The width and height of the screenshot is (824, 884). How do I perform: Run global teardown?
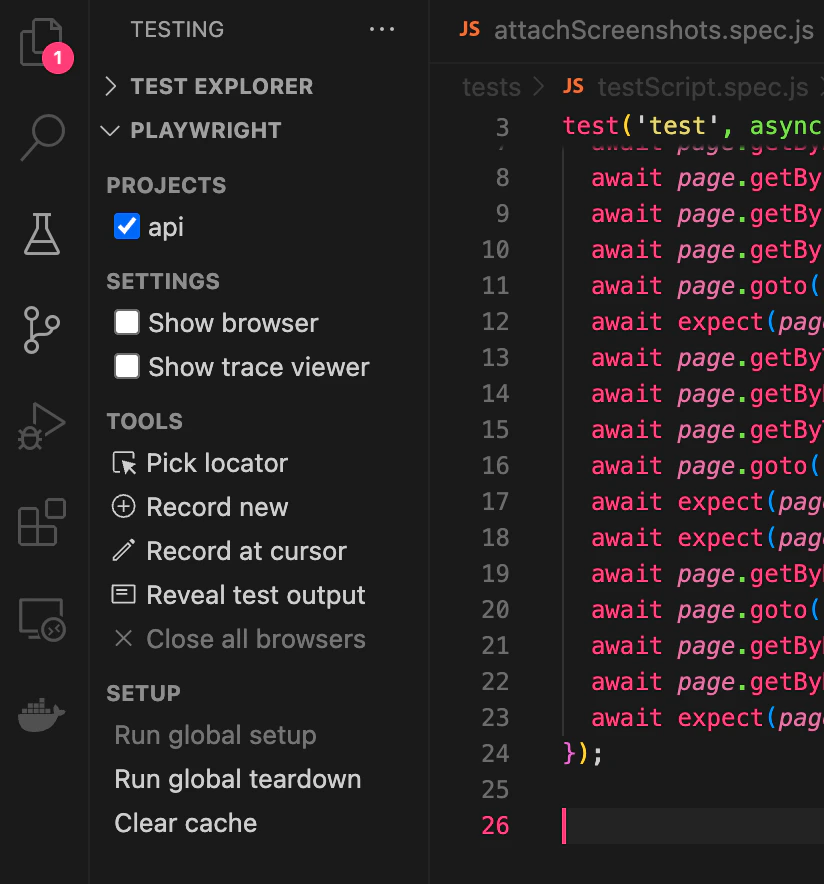click(237, 779)
